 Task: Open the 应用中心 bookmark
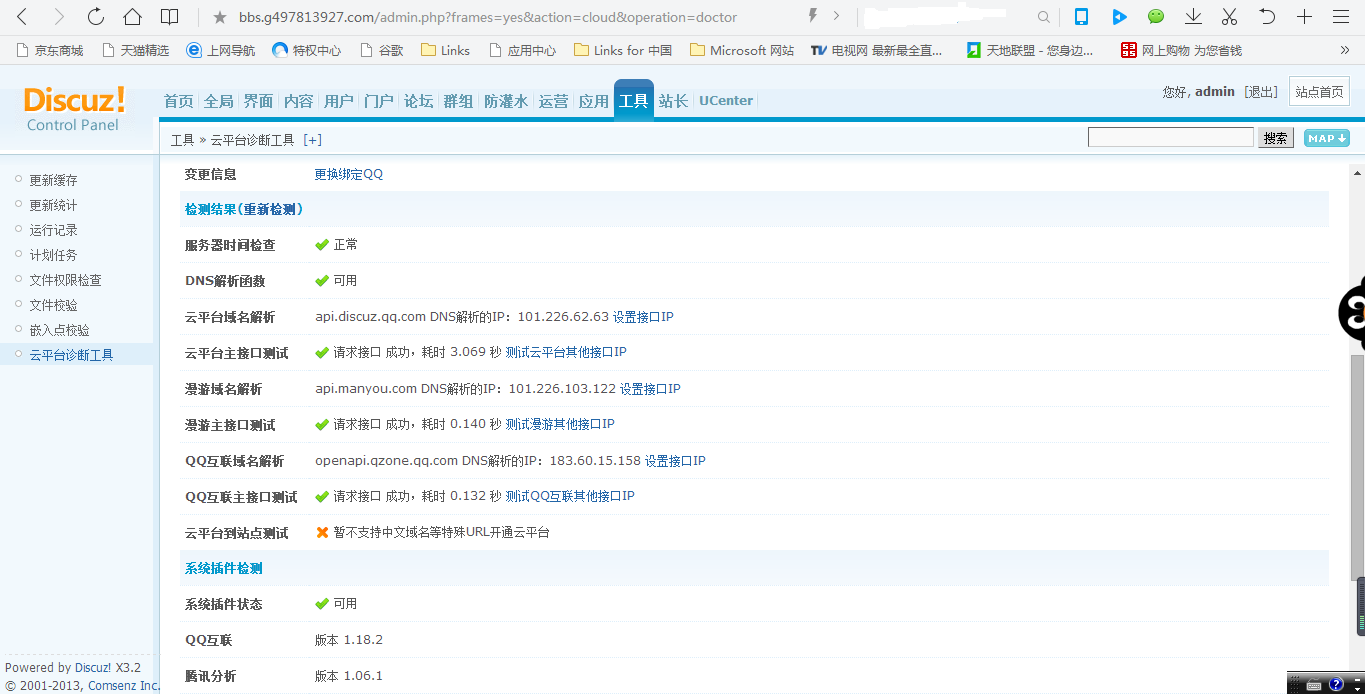click(522, 50)
